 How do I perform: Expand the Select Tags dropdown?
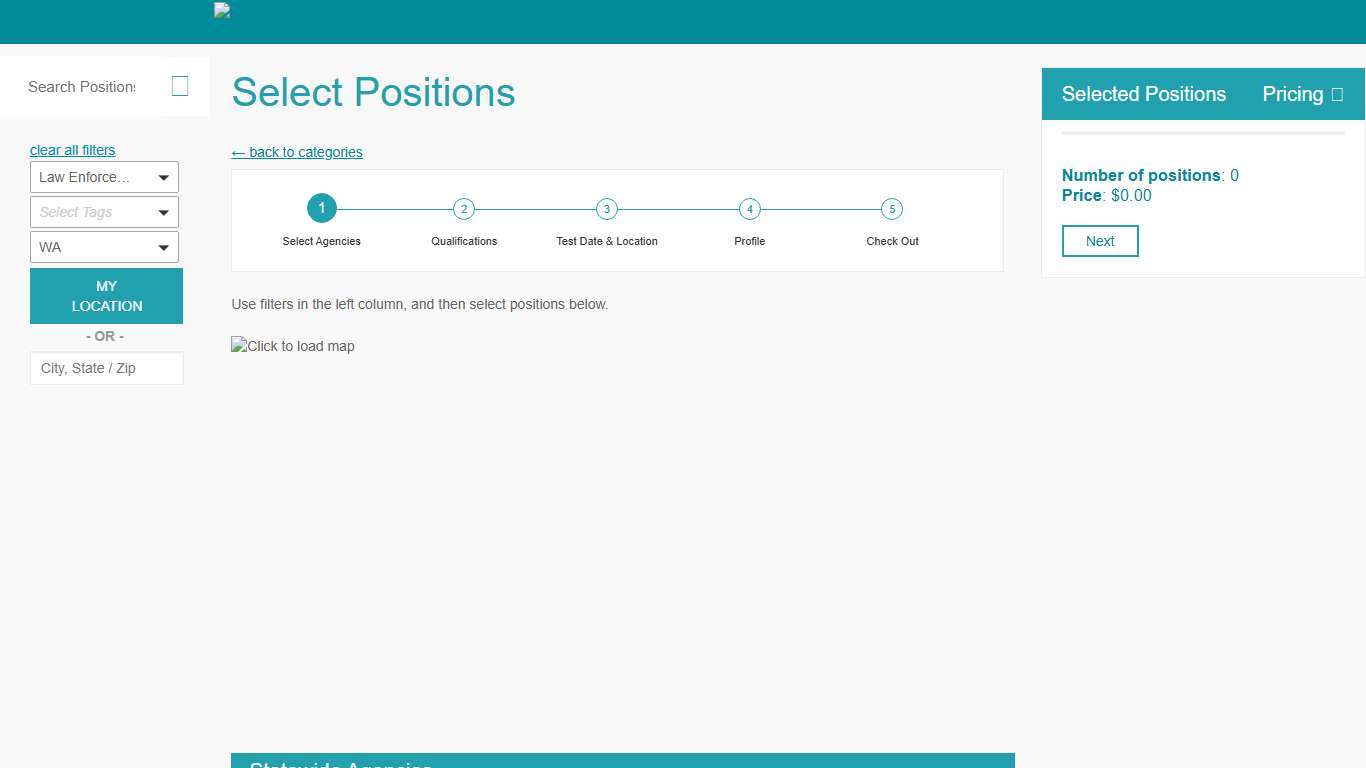tap(104, 212)
